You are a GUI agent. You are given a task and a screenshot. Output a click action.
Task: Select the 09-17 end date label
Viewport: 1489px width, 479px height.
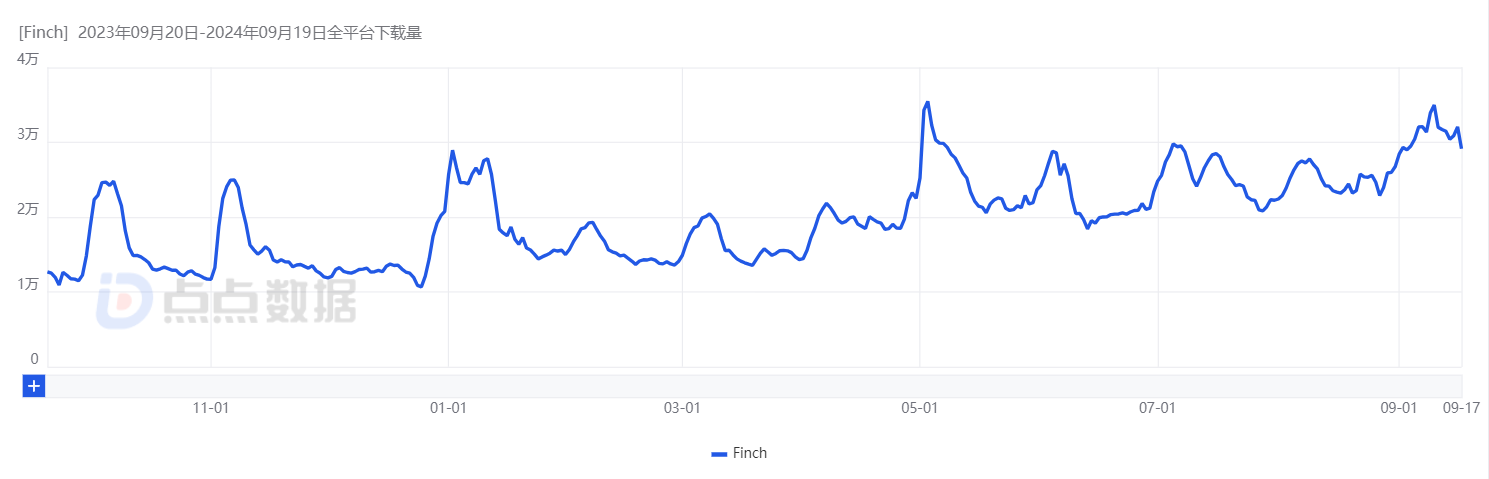tap(1460, 408)
